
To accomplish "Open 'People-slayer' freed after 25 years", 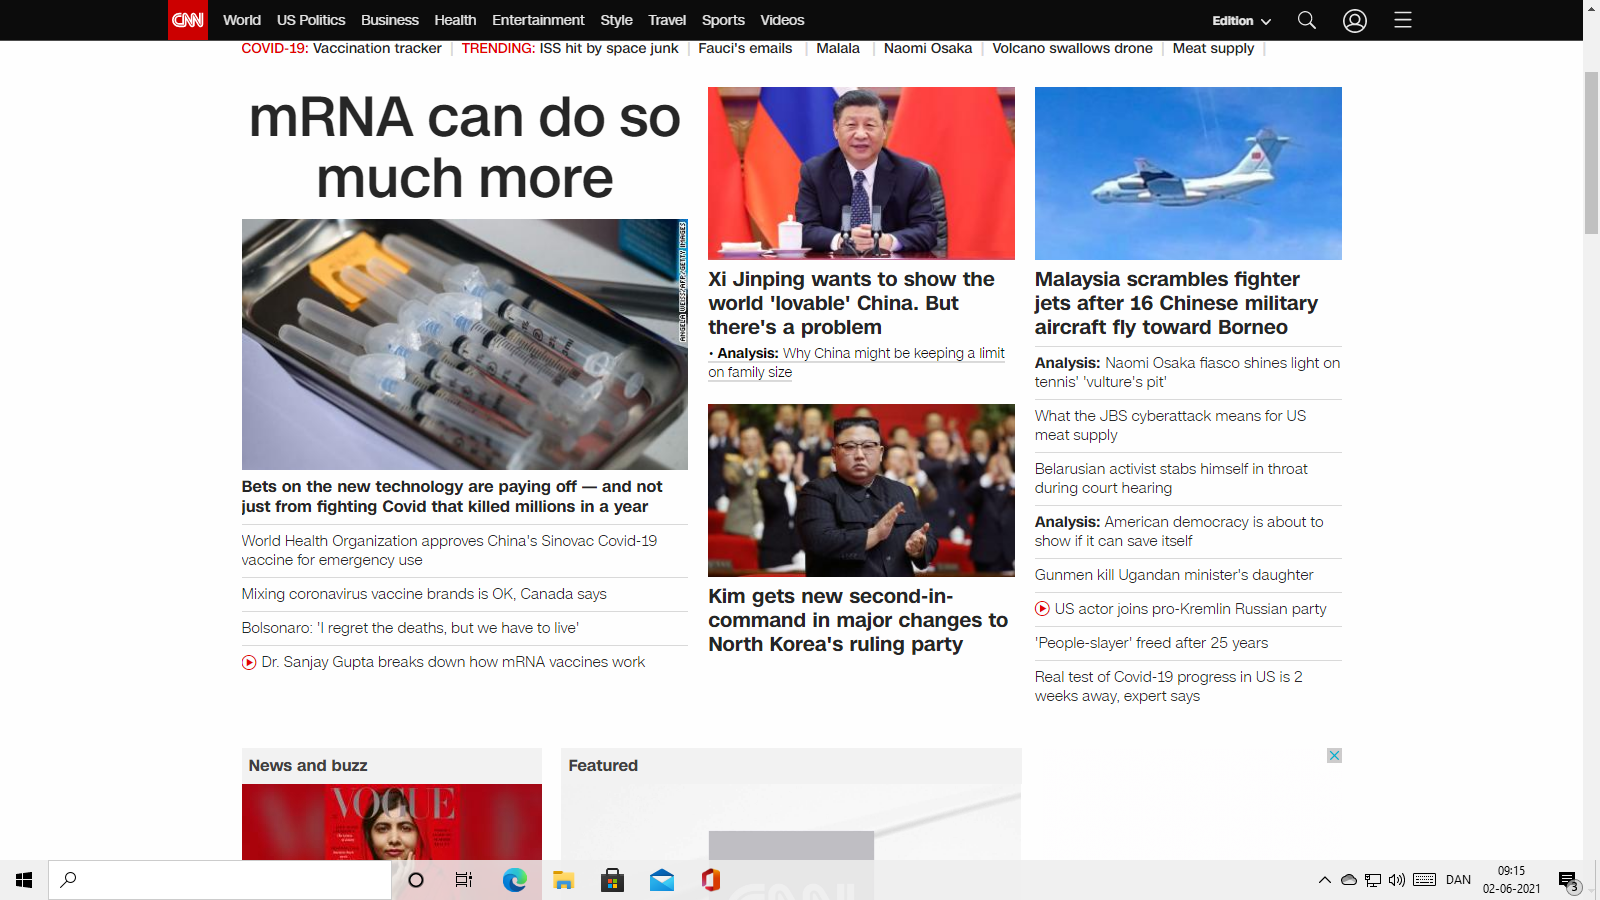I will [x=1151, y=643].
